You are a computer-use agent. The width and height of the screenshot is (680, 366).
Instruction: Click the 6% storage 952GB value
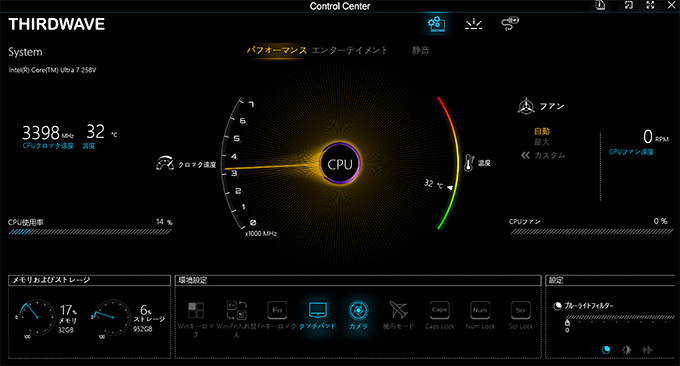[149, 318]
